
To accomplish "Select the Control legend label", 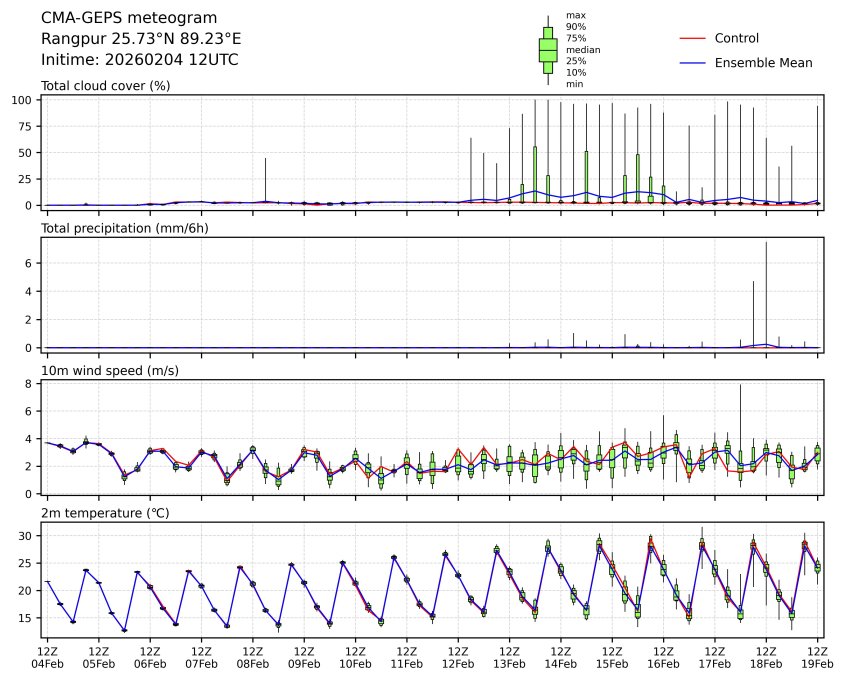I will pos(737,38).
